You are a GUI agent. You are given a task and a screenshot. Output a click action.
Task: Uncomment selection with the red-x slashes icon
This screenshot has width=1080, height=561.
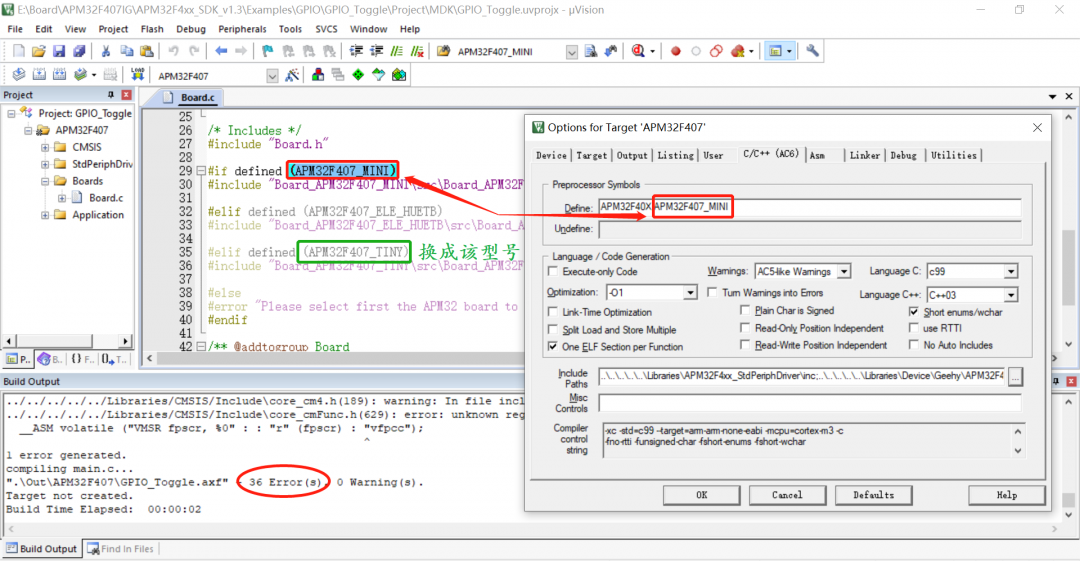click(x=417, y=51)
